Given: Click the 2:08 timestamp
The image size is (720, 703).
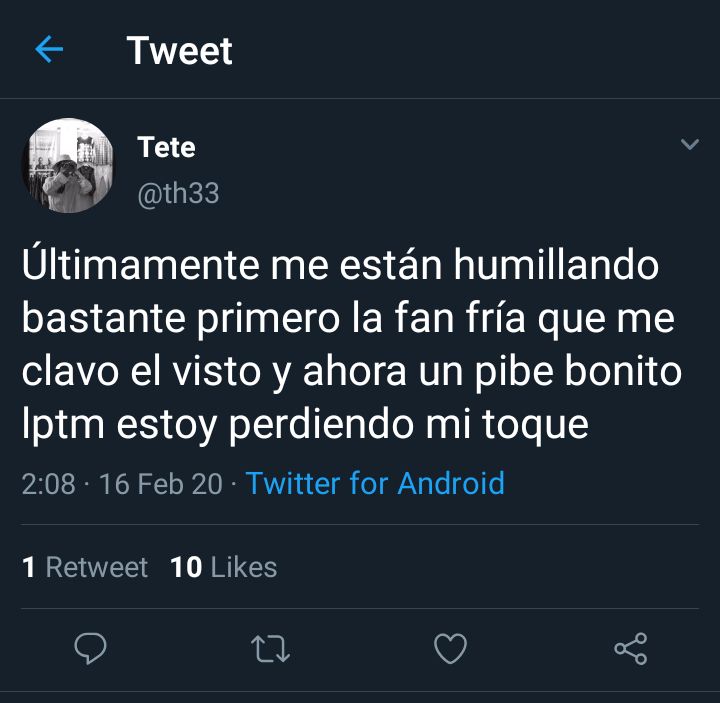Looking at the screenshot, I should tap(48, 484).
